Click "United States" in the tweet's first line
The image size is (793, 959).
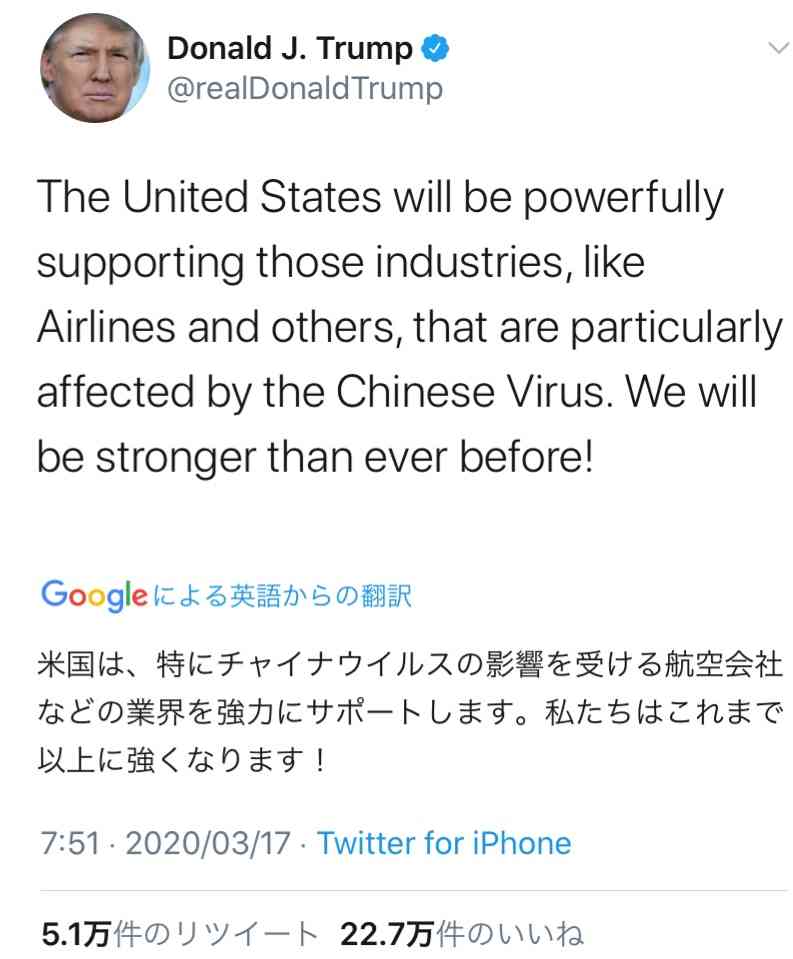252,199
